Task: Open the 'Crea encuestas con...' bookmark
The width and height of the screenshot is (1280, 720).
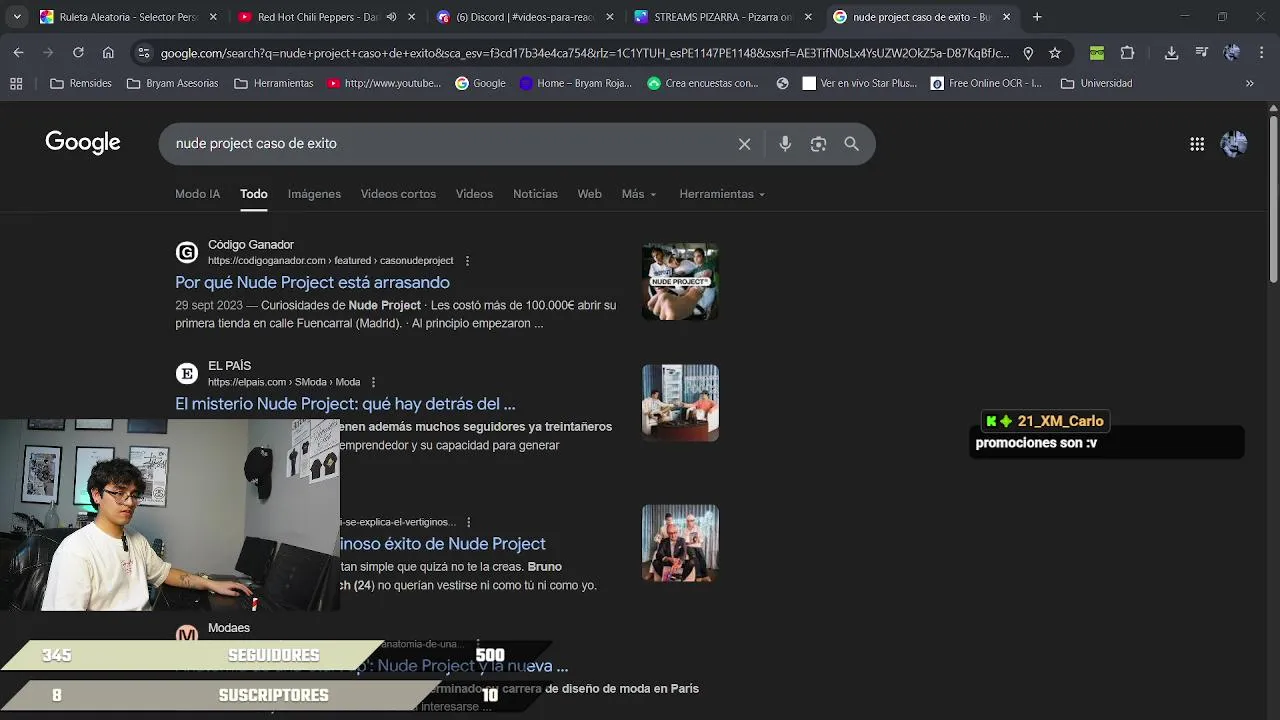Action: coord(703,83)
